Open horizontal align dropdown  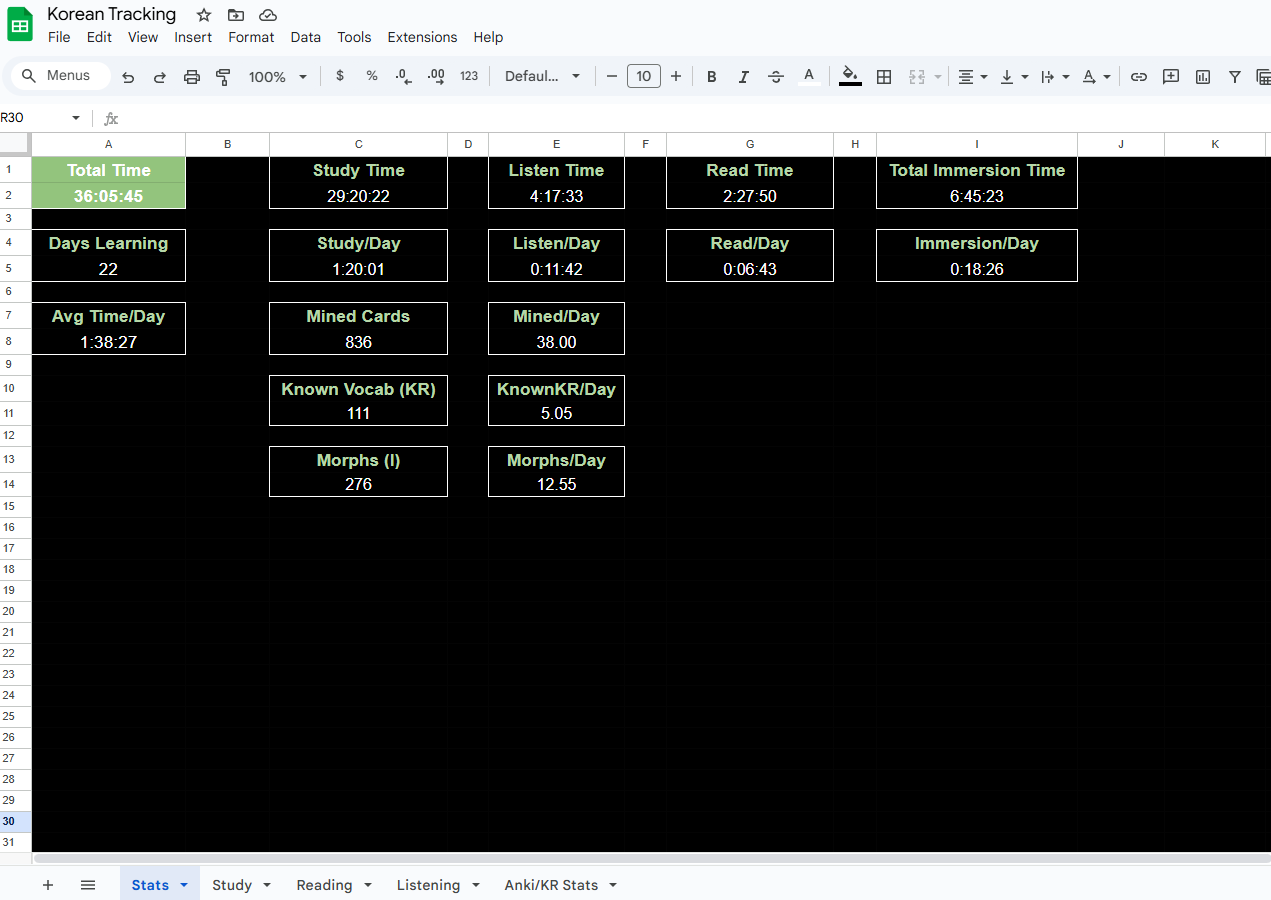(972, 77)
